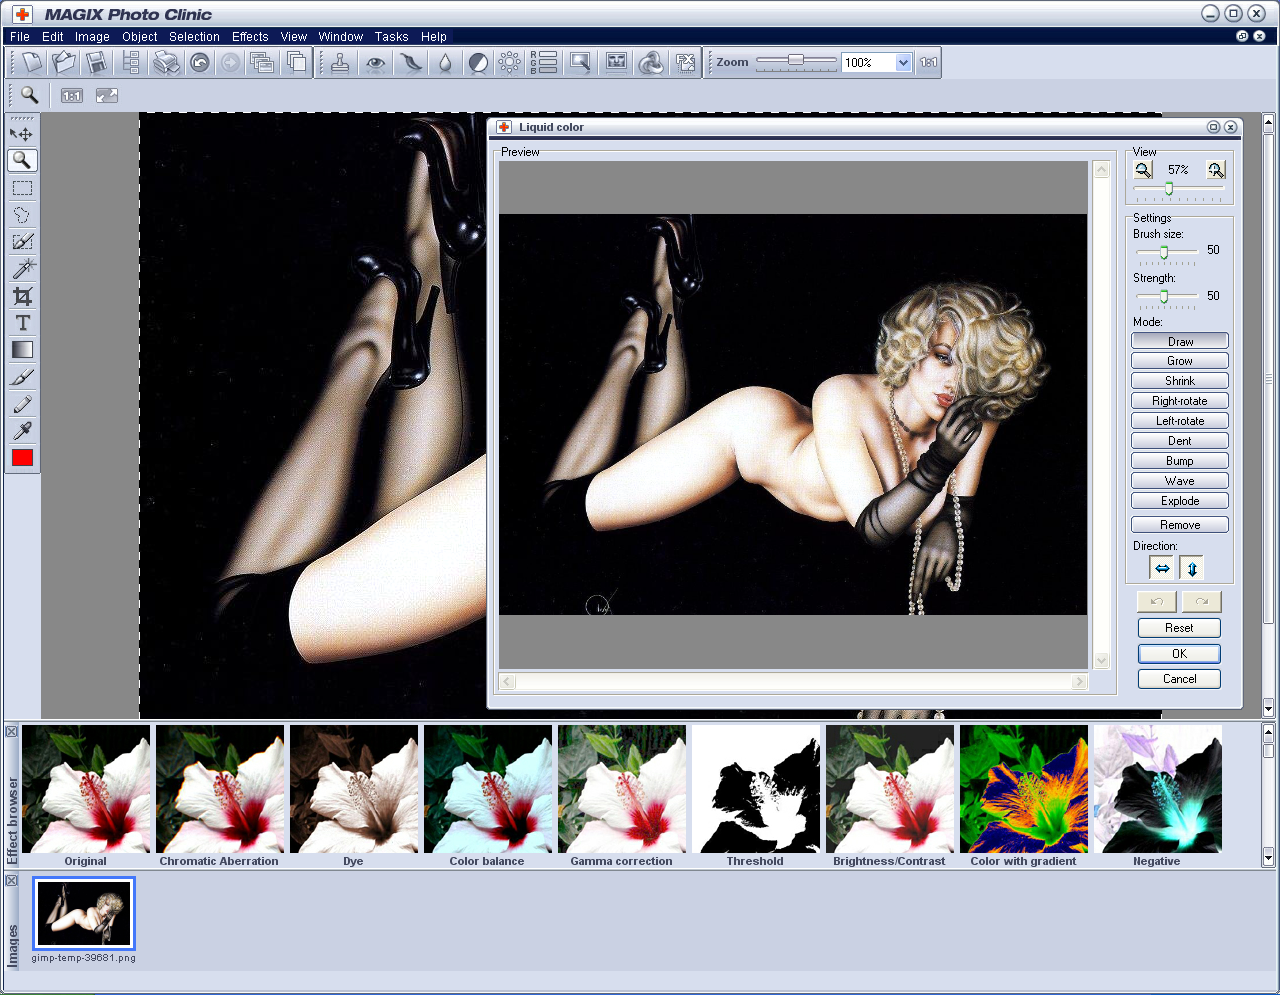Image resolution: width=1280 pixels, height=995 pixels.
Task: Open the Selection menu
Action: (194, 36)
